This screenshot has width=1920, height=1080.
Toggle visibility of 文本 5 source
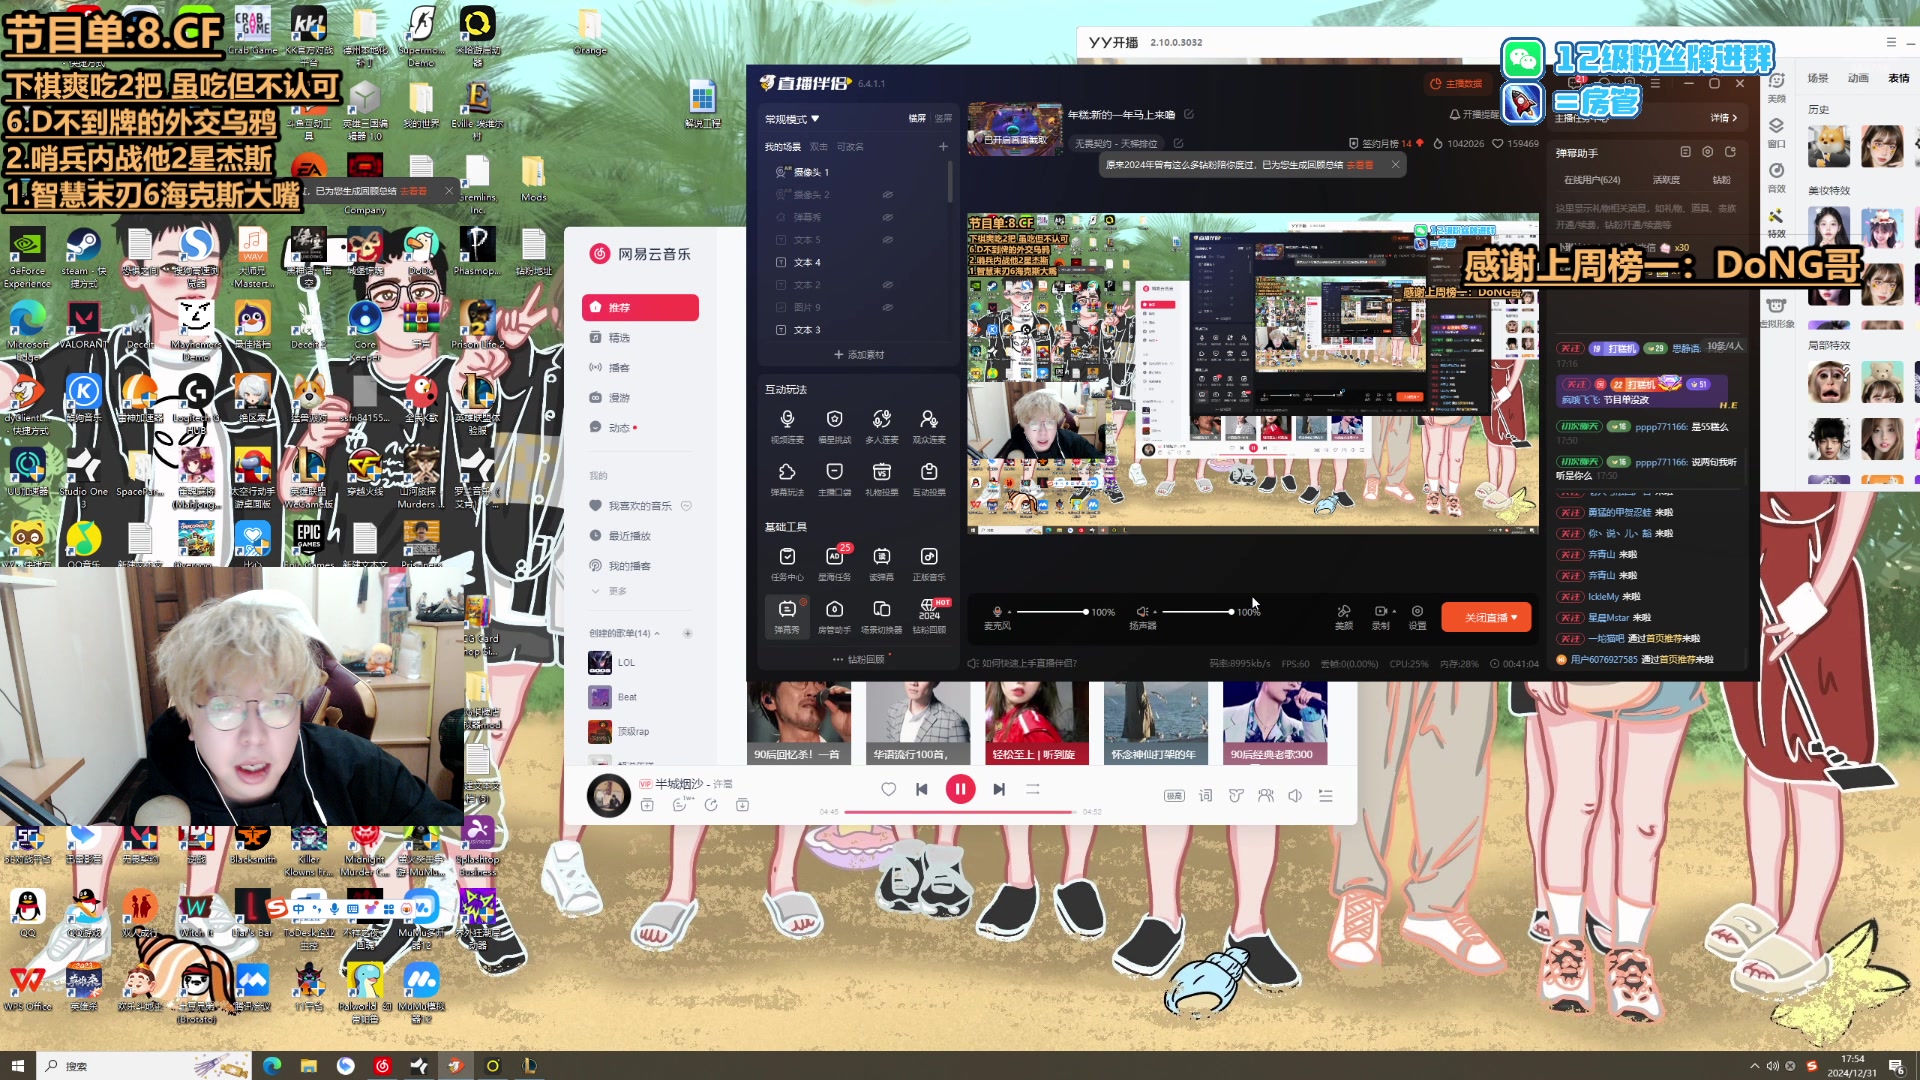[887, 240]
